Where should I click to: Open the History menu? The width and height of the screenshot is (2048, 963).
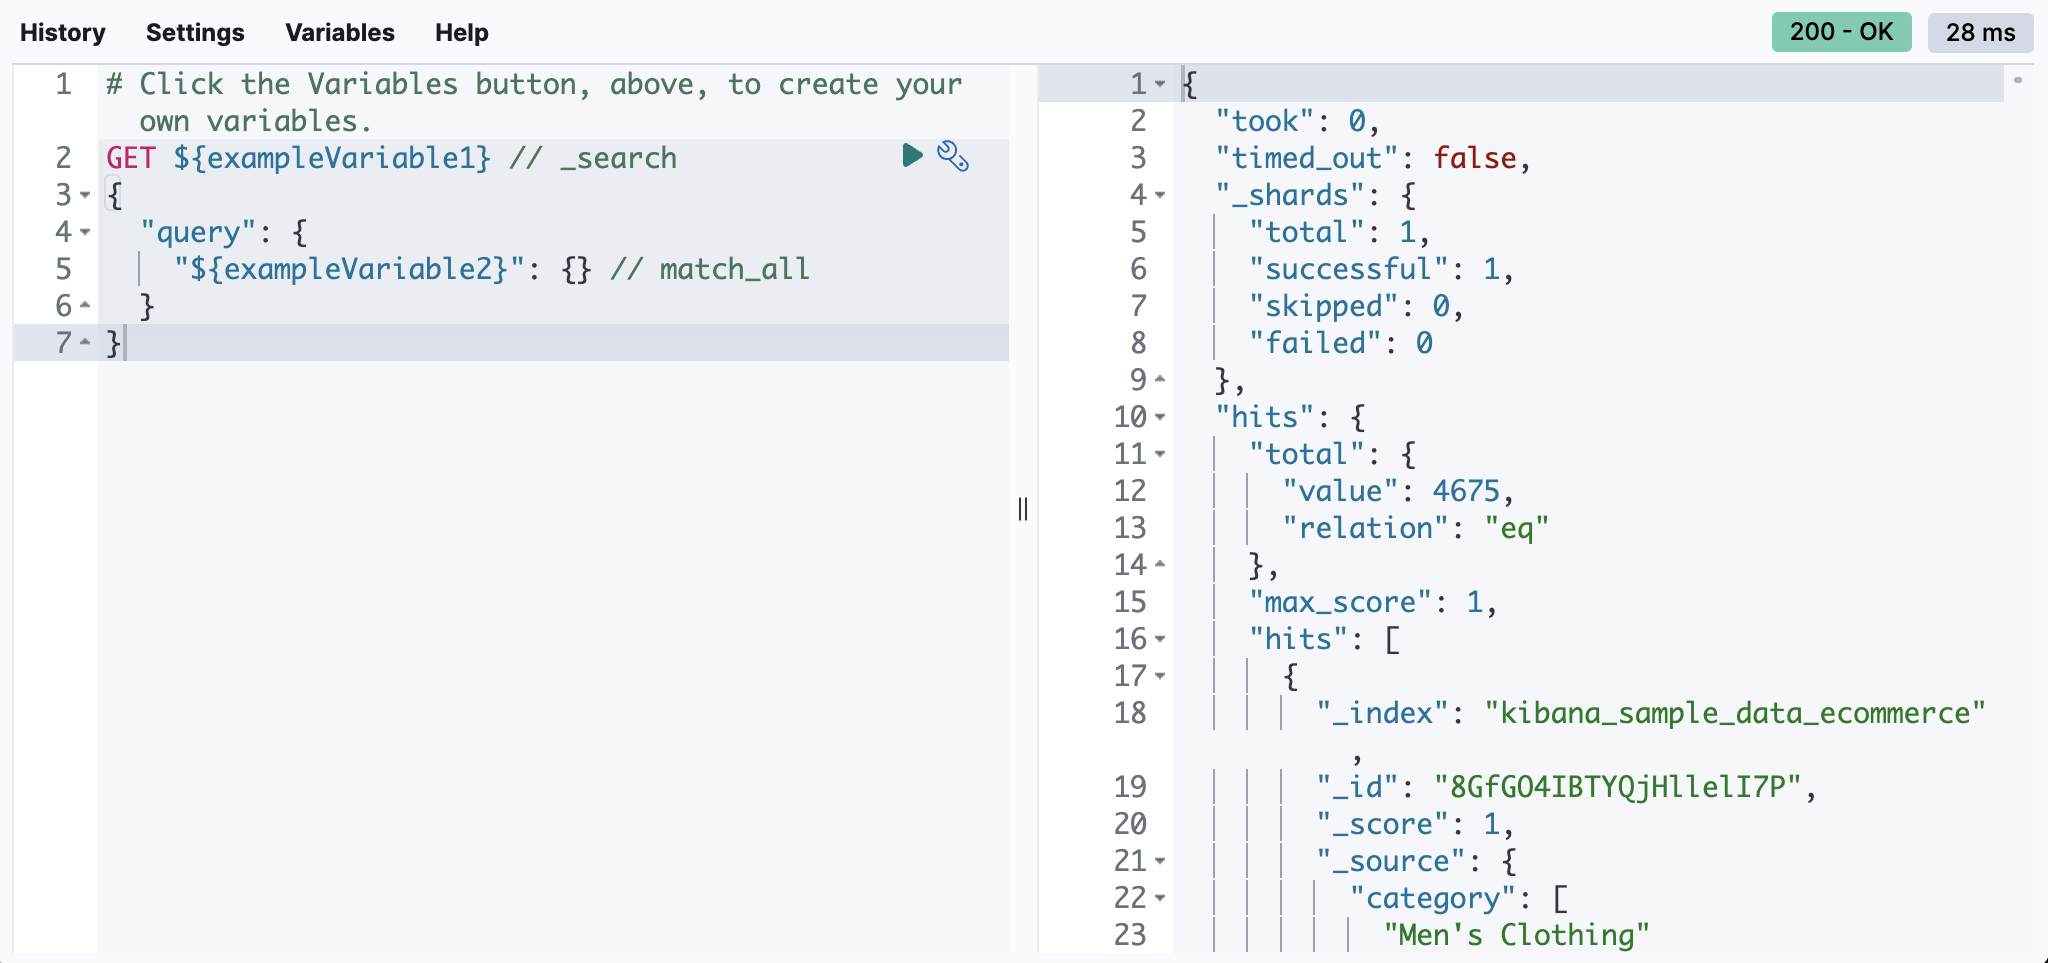coord(62,32)
